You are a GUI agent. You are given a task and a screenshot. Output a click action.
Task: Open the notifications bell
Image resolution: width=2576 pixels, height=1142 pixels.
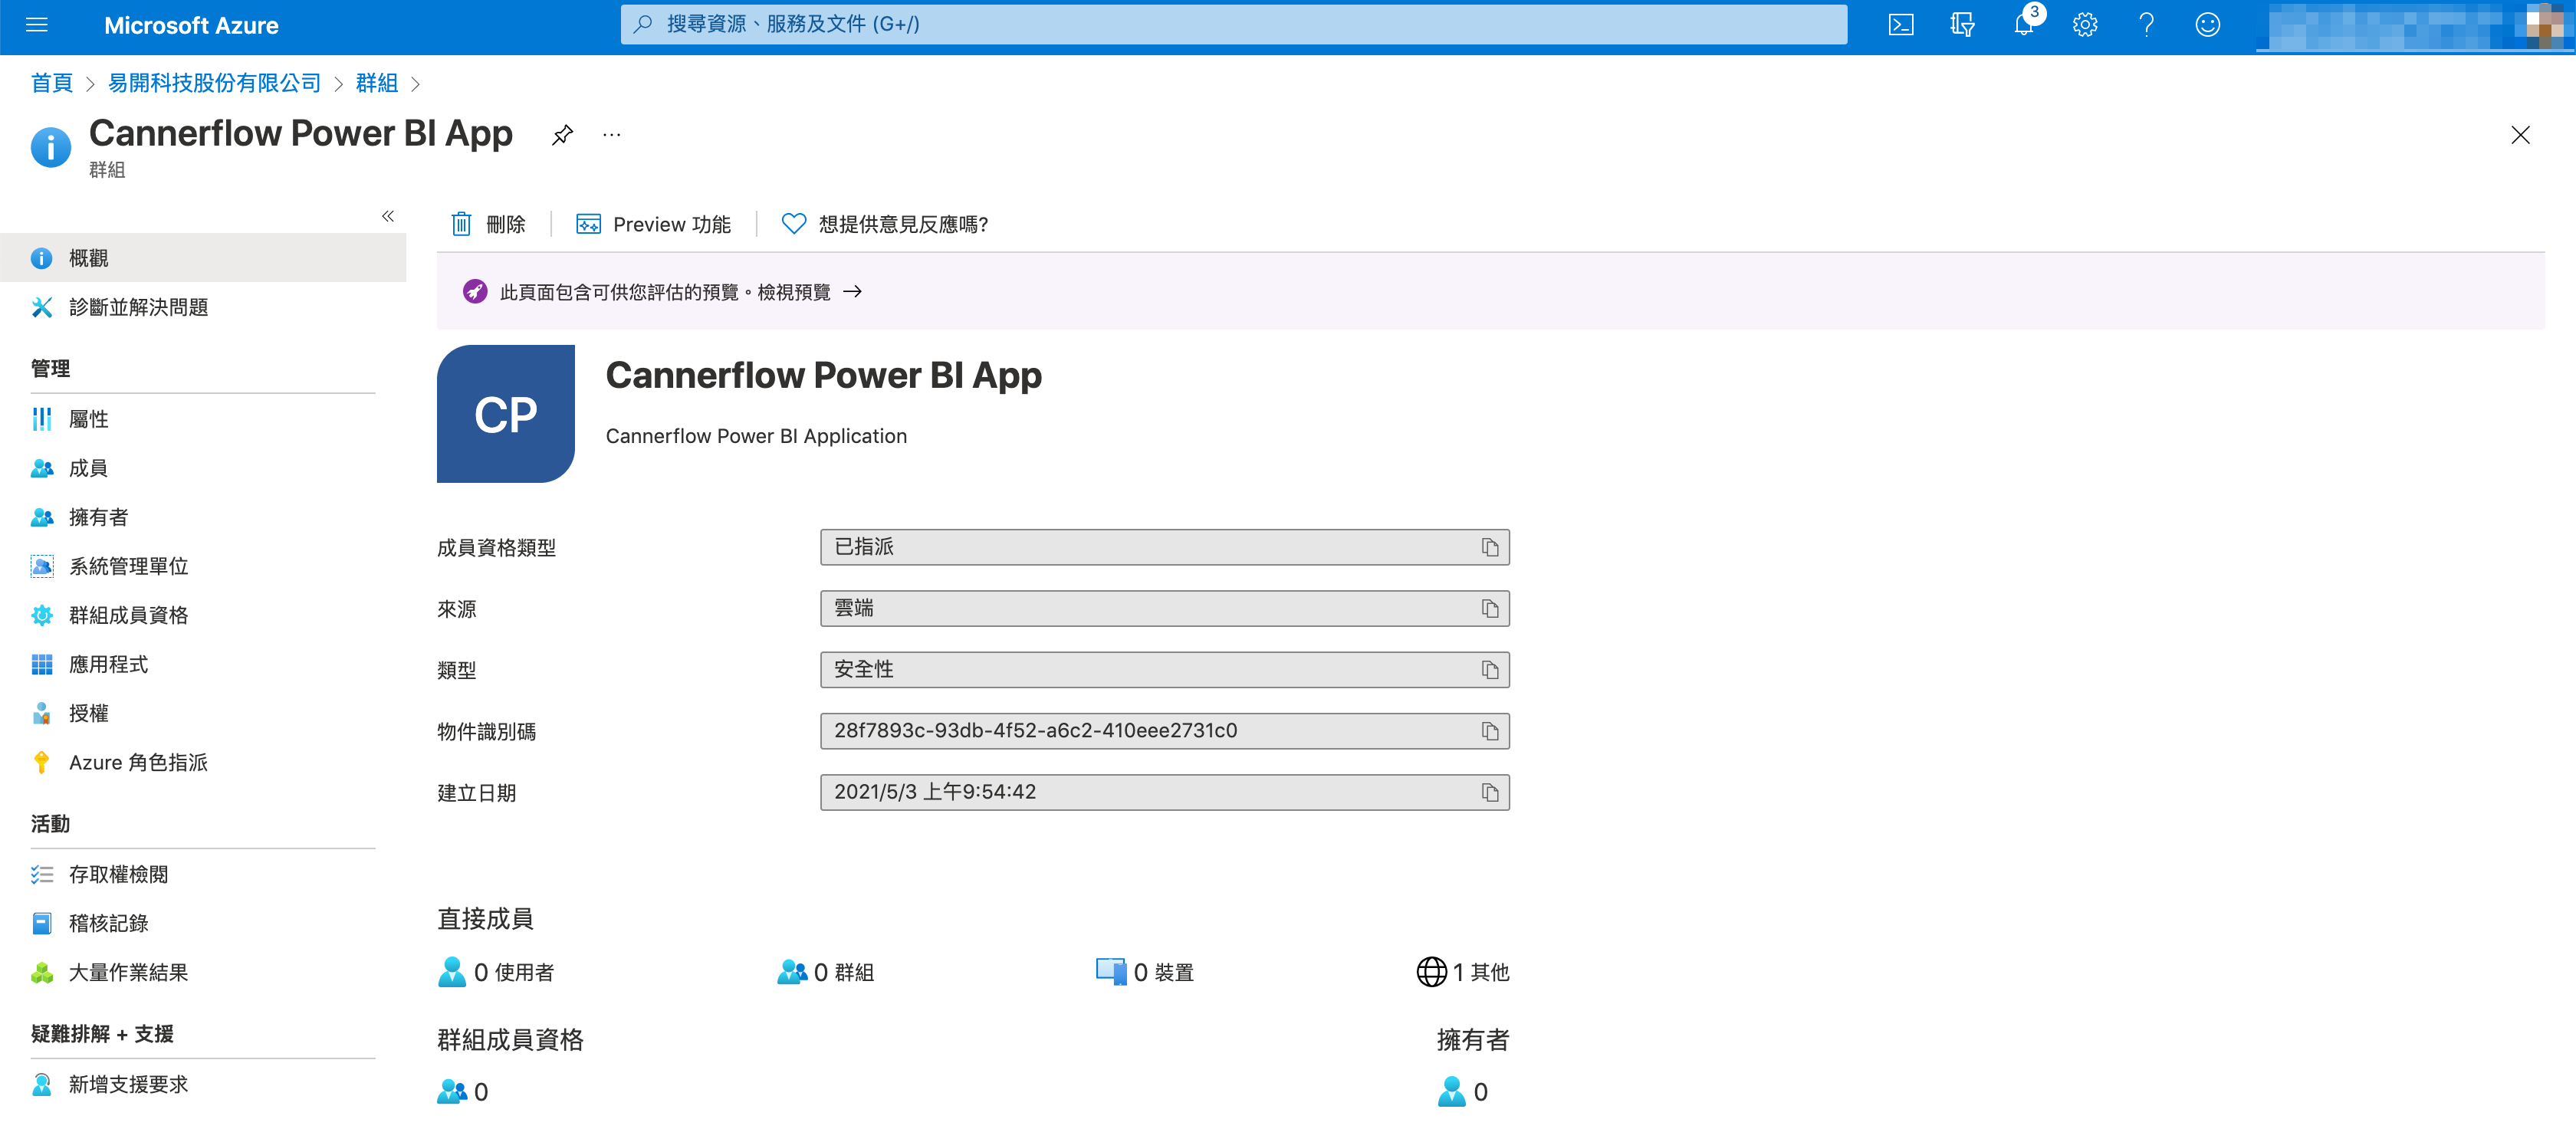[x=2024, y=25]
